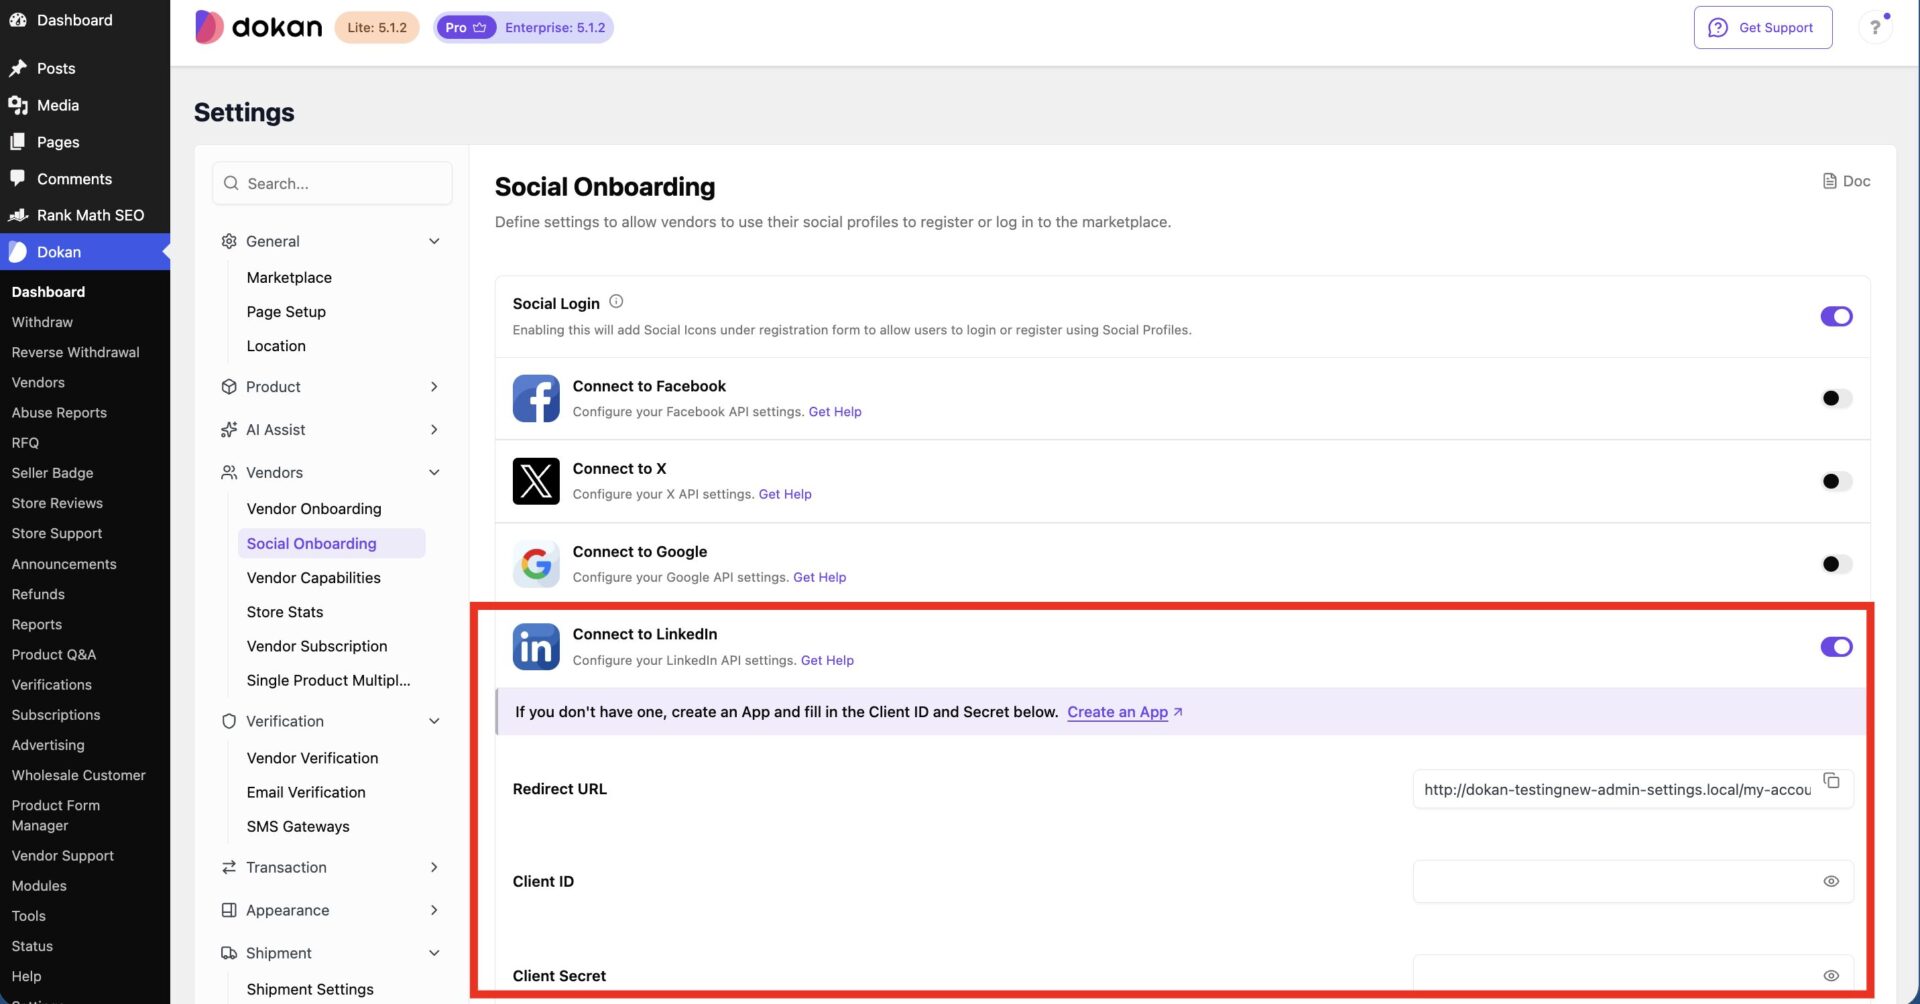Reveal Client ID with eye icon
Screen dimensions: 1920x1004
[x=1831, y=881]
